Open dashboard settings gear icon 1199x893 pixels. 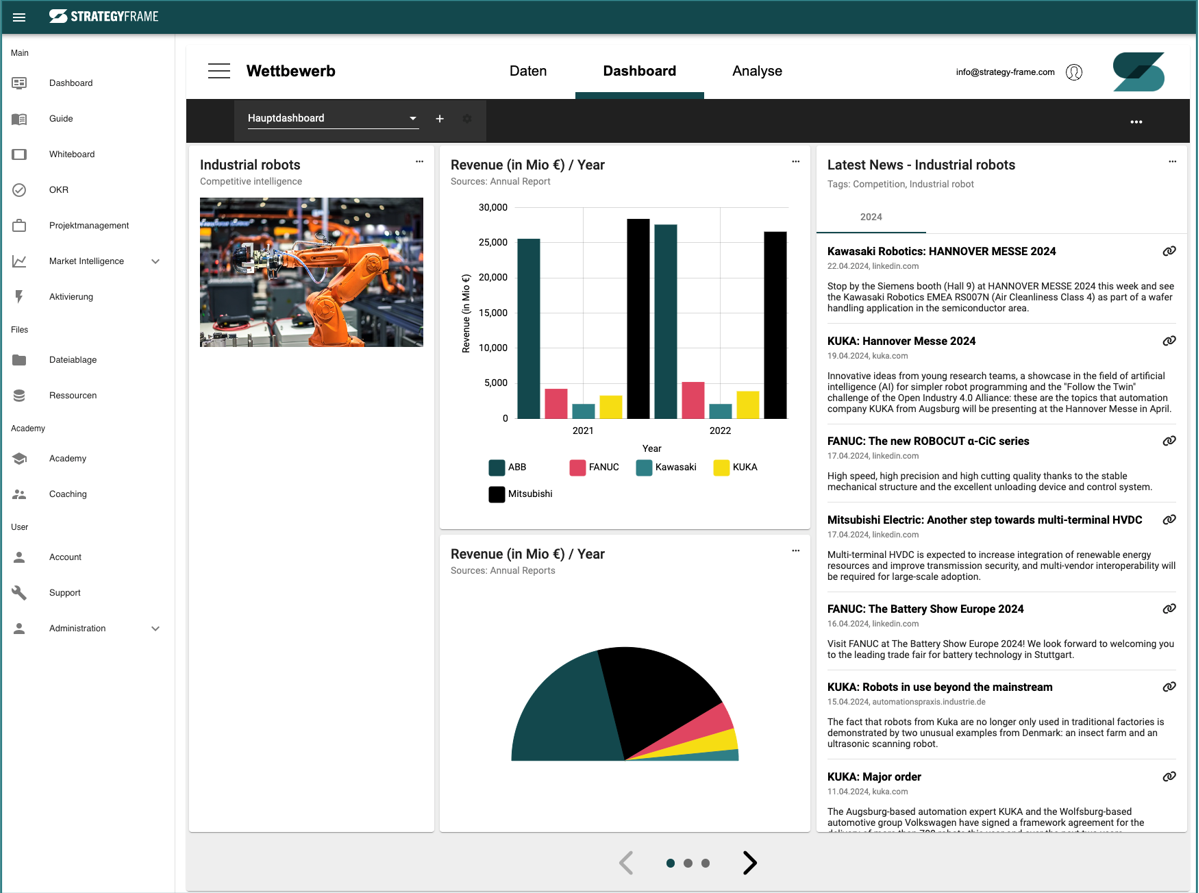pos(467,119)
